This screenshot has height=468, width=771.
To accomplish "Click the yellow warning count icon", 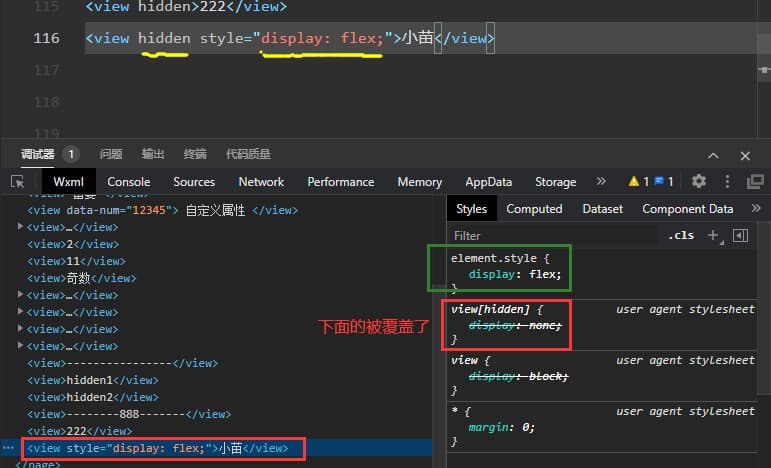I will 634,181.
